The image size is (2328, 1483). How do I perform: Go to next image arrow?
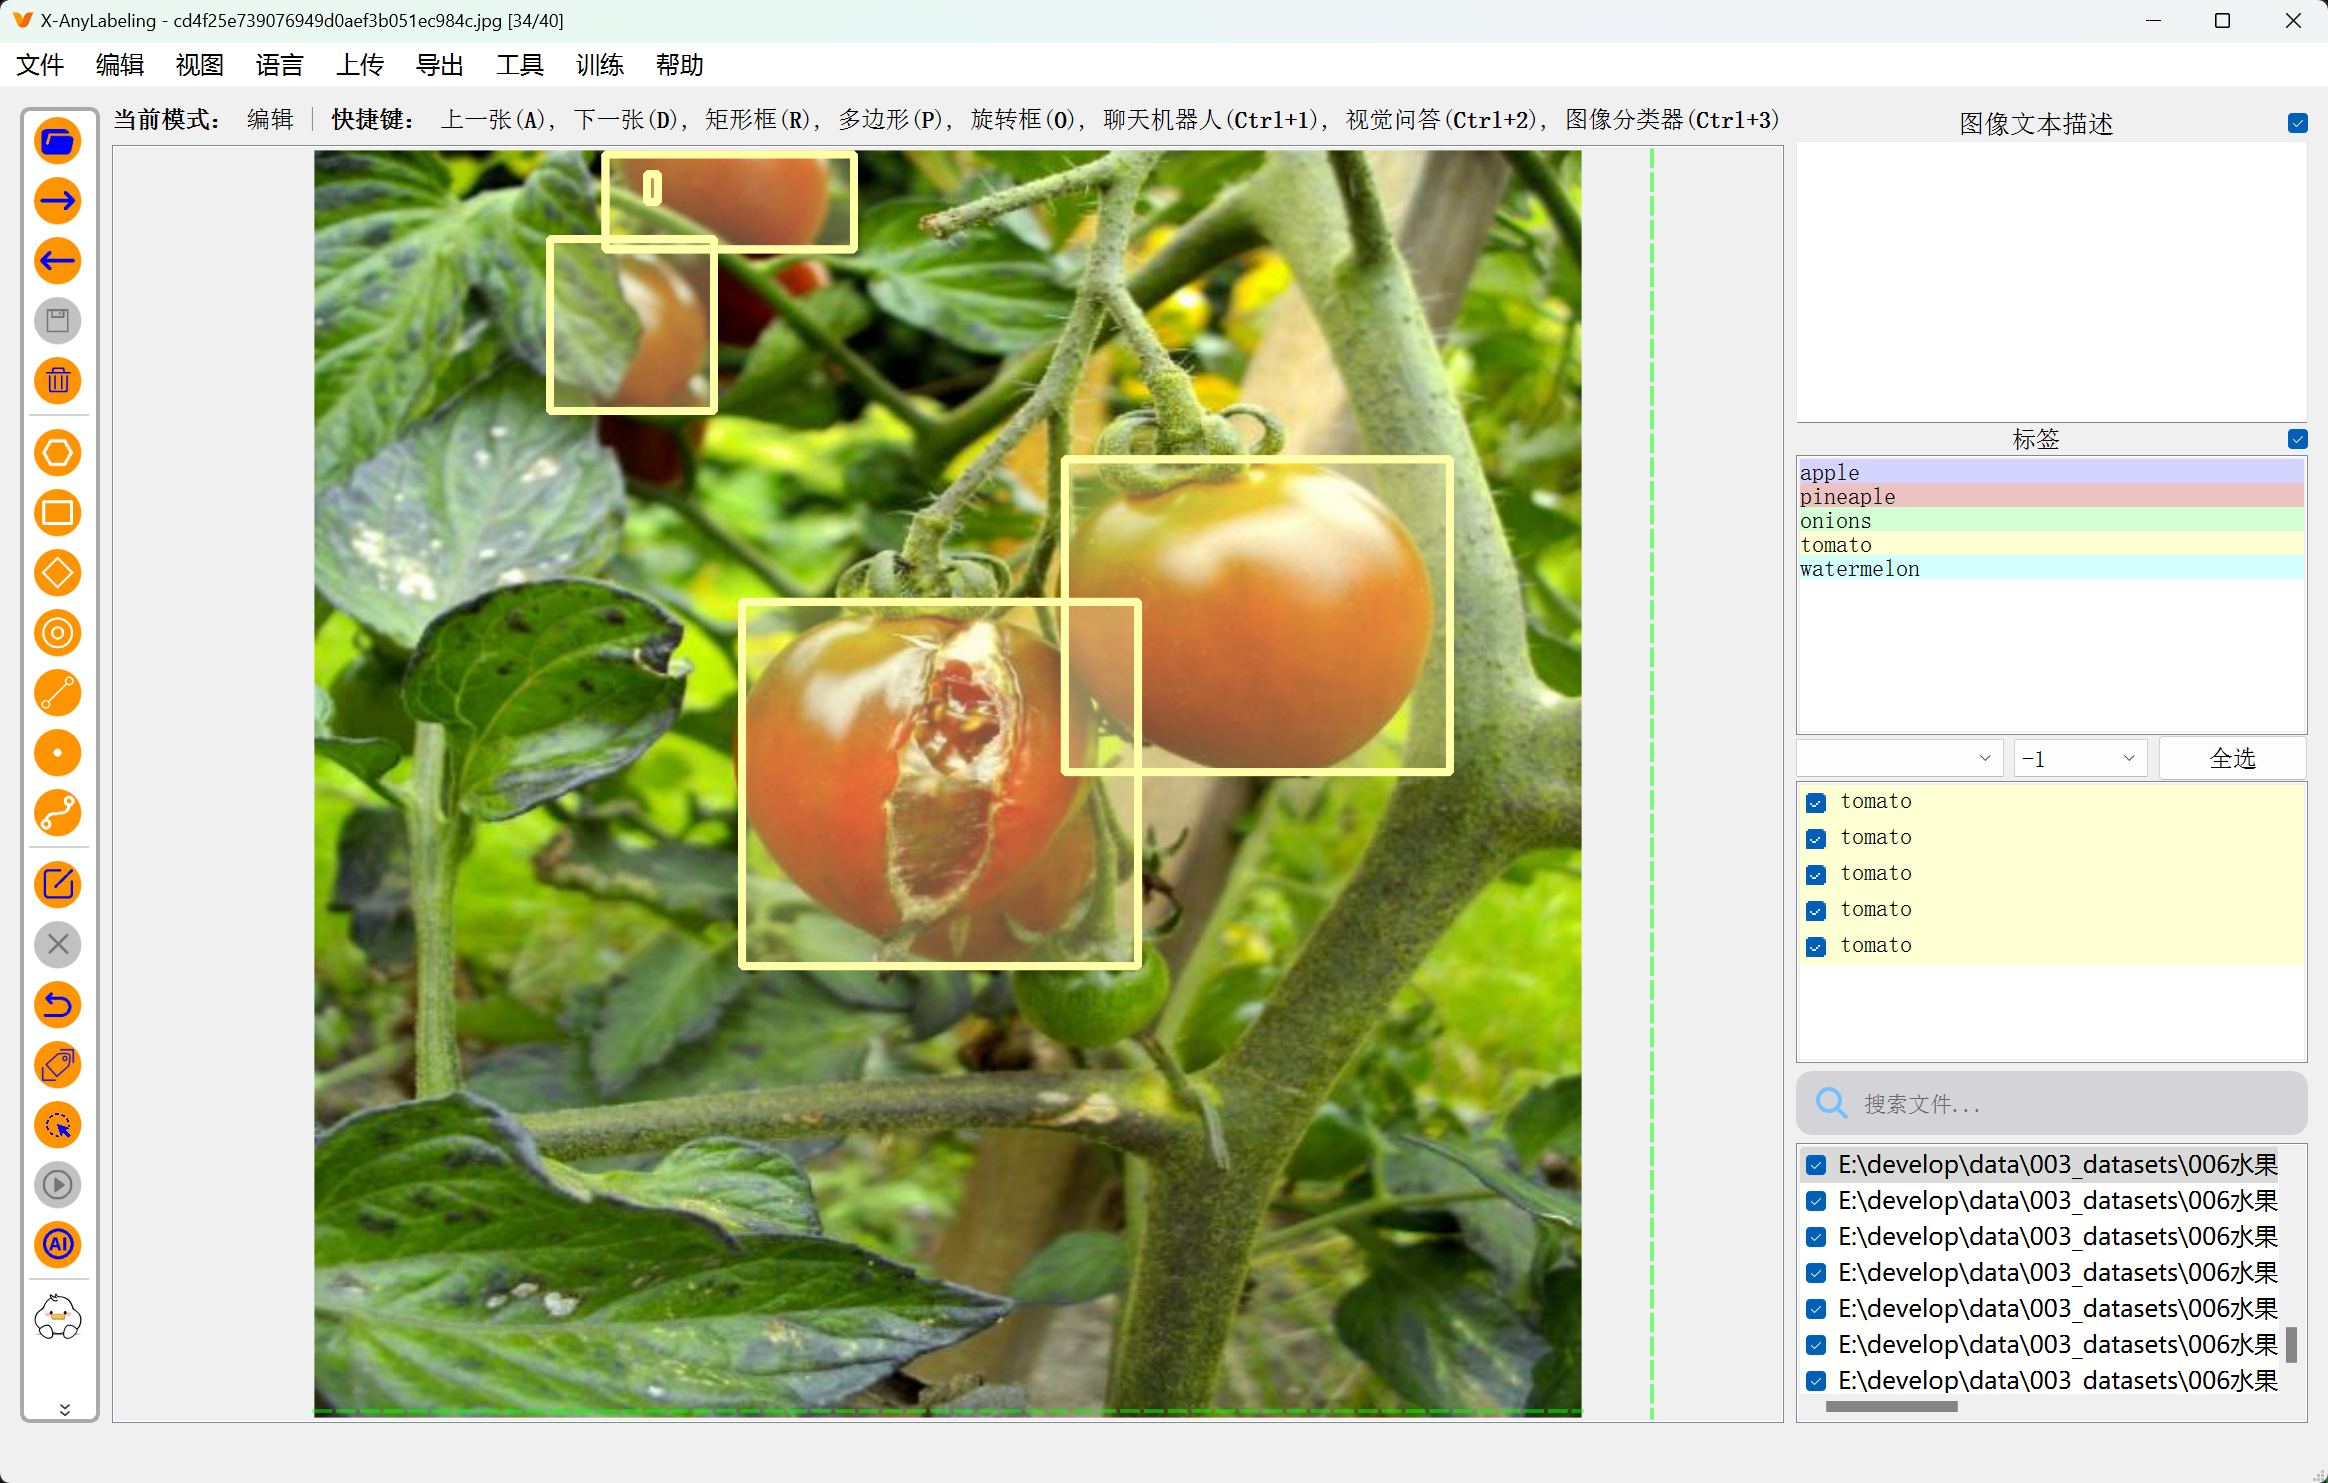tap(58, 201)
